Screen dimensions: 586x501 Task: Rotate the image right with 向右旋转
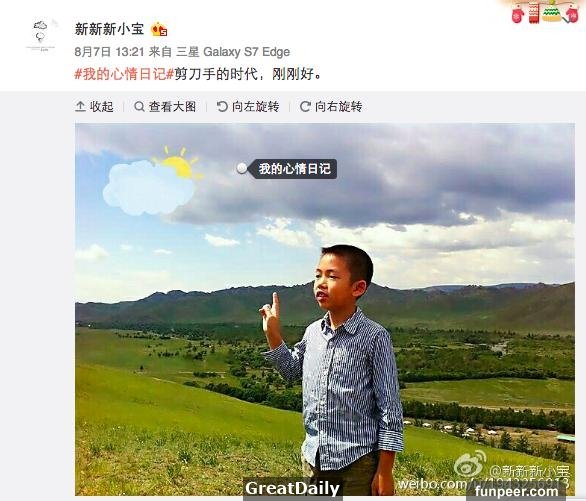pos(331,106)
